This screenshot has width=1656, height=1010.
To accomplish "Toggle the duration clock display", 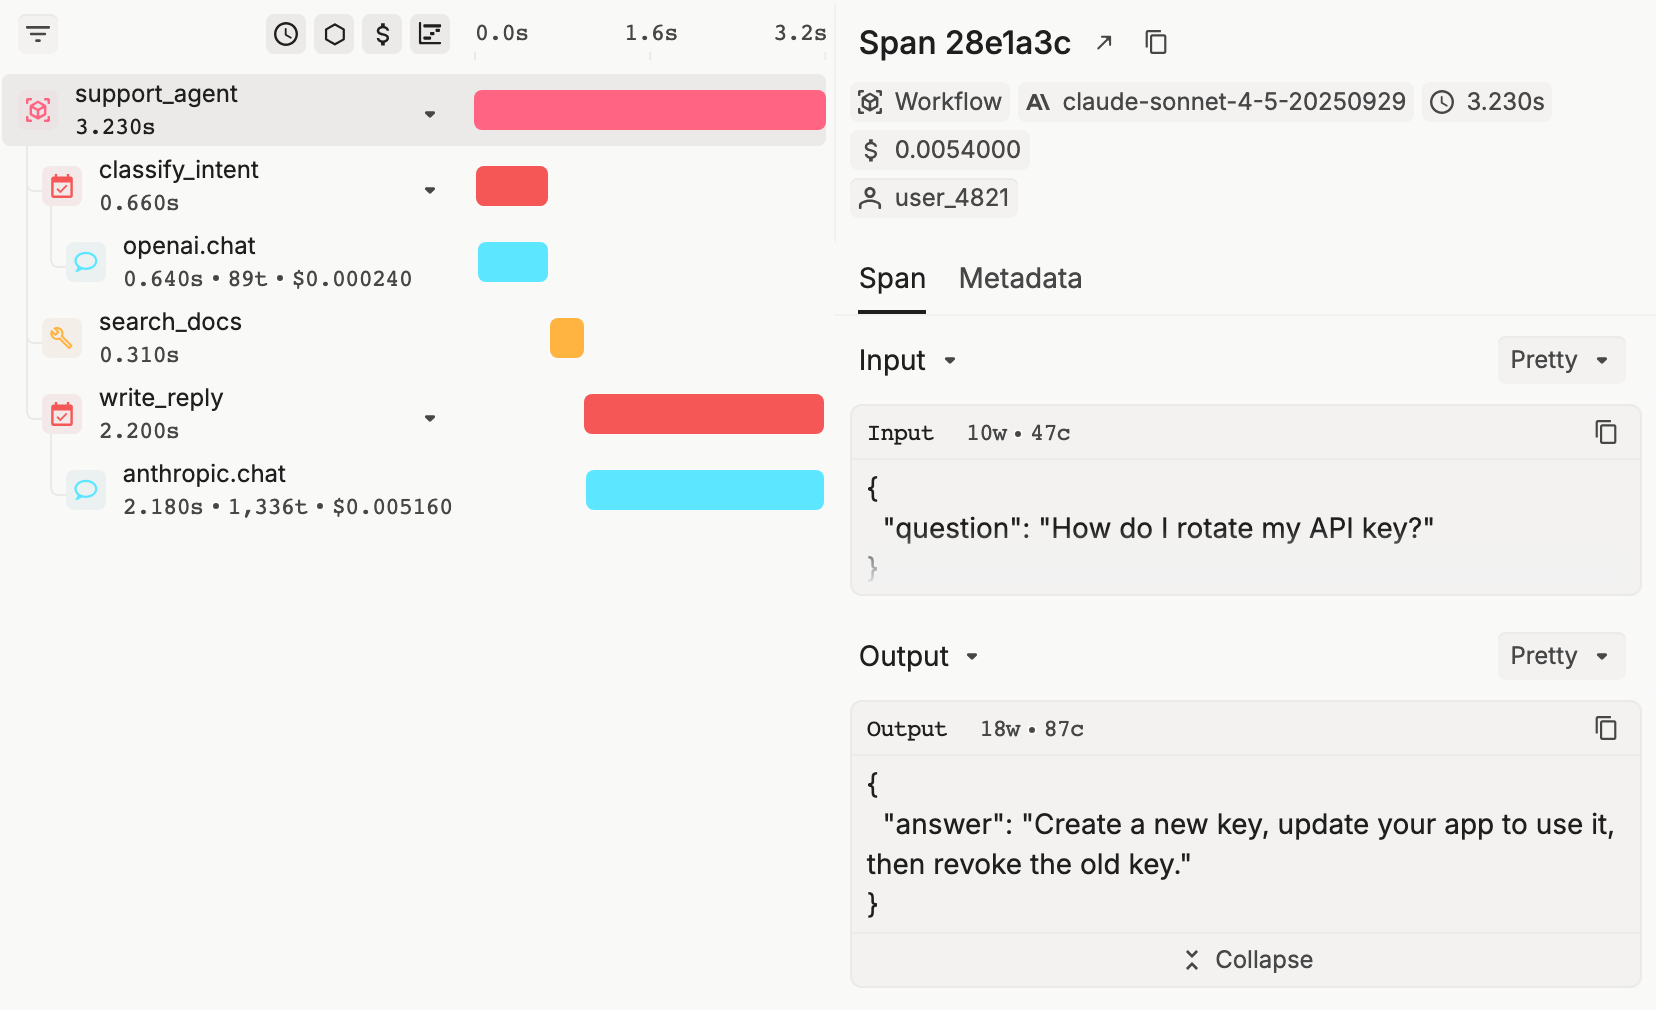I will coord(286,34).
